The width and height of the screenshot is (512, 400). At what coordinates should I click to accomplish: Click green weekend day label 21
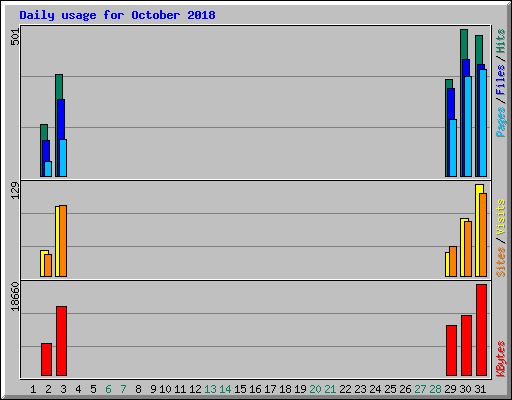(330, 389)
